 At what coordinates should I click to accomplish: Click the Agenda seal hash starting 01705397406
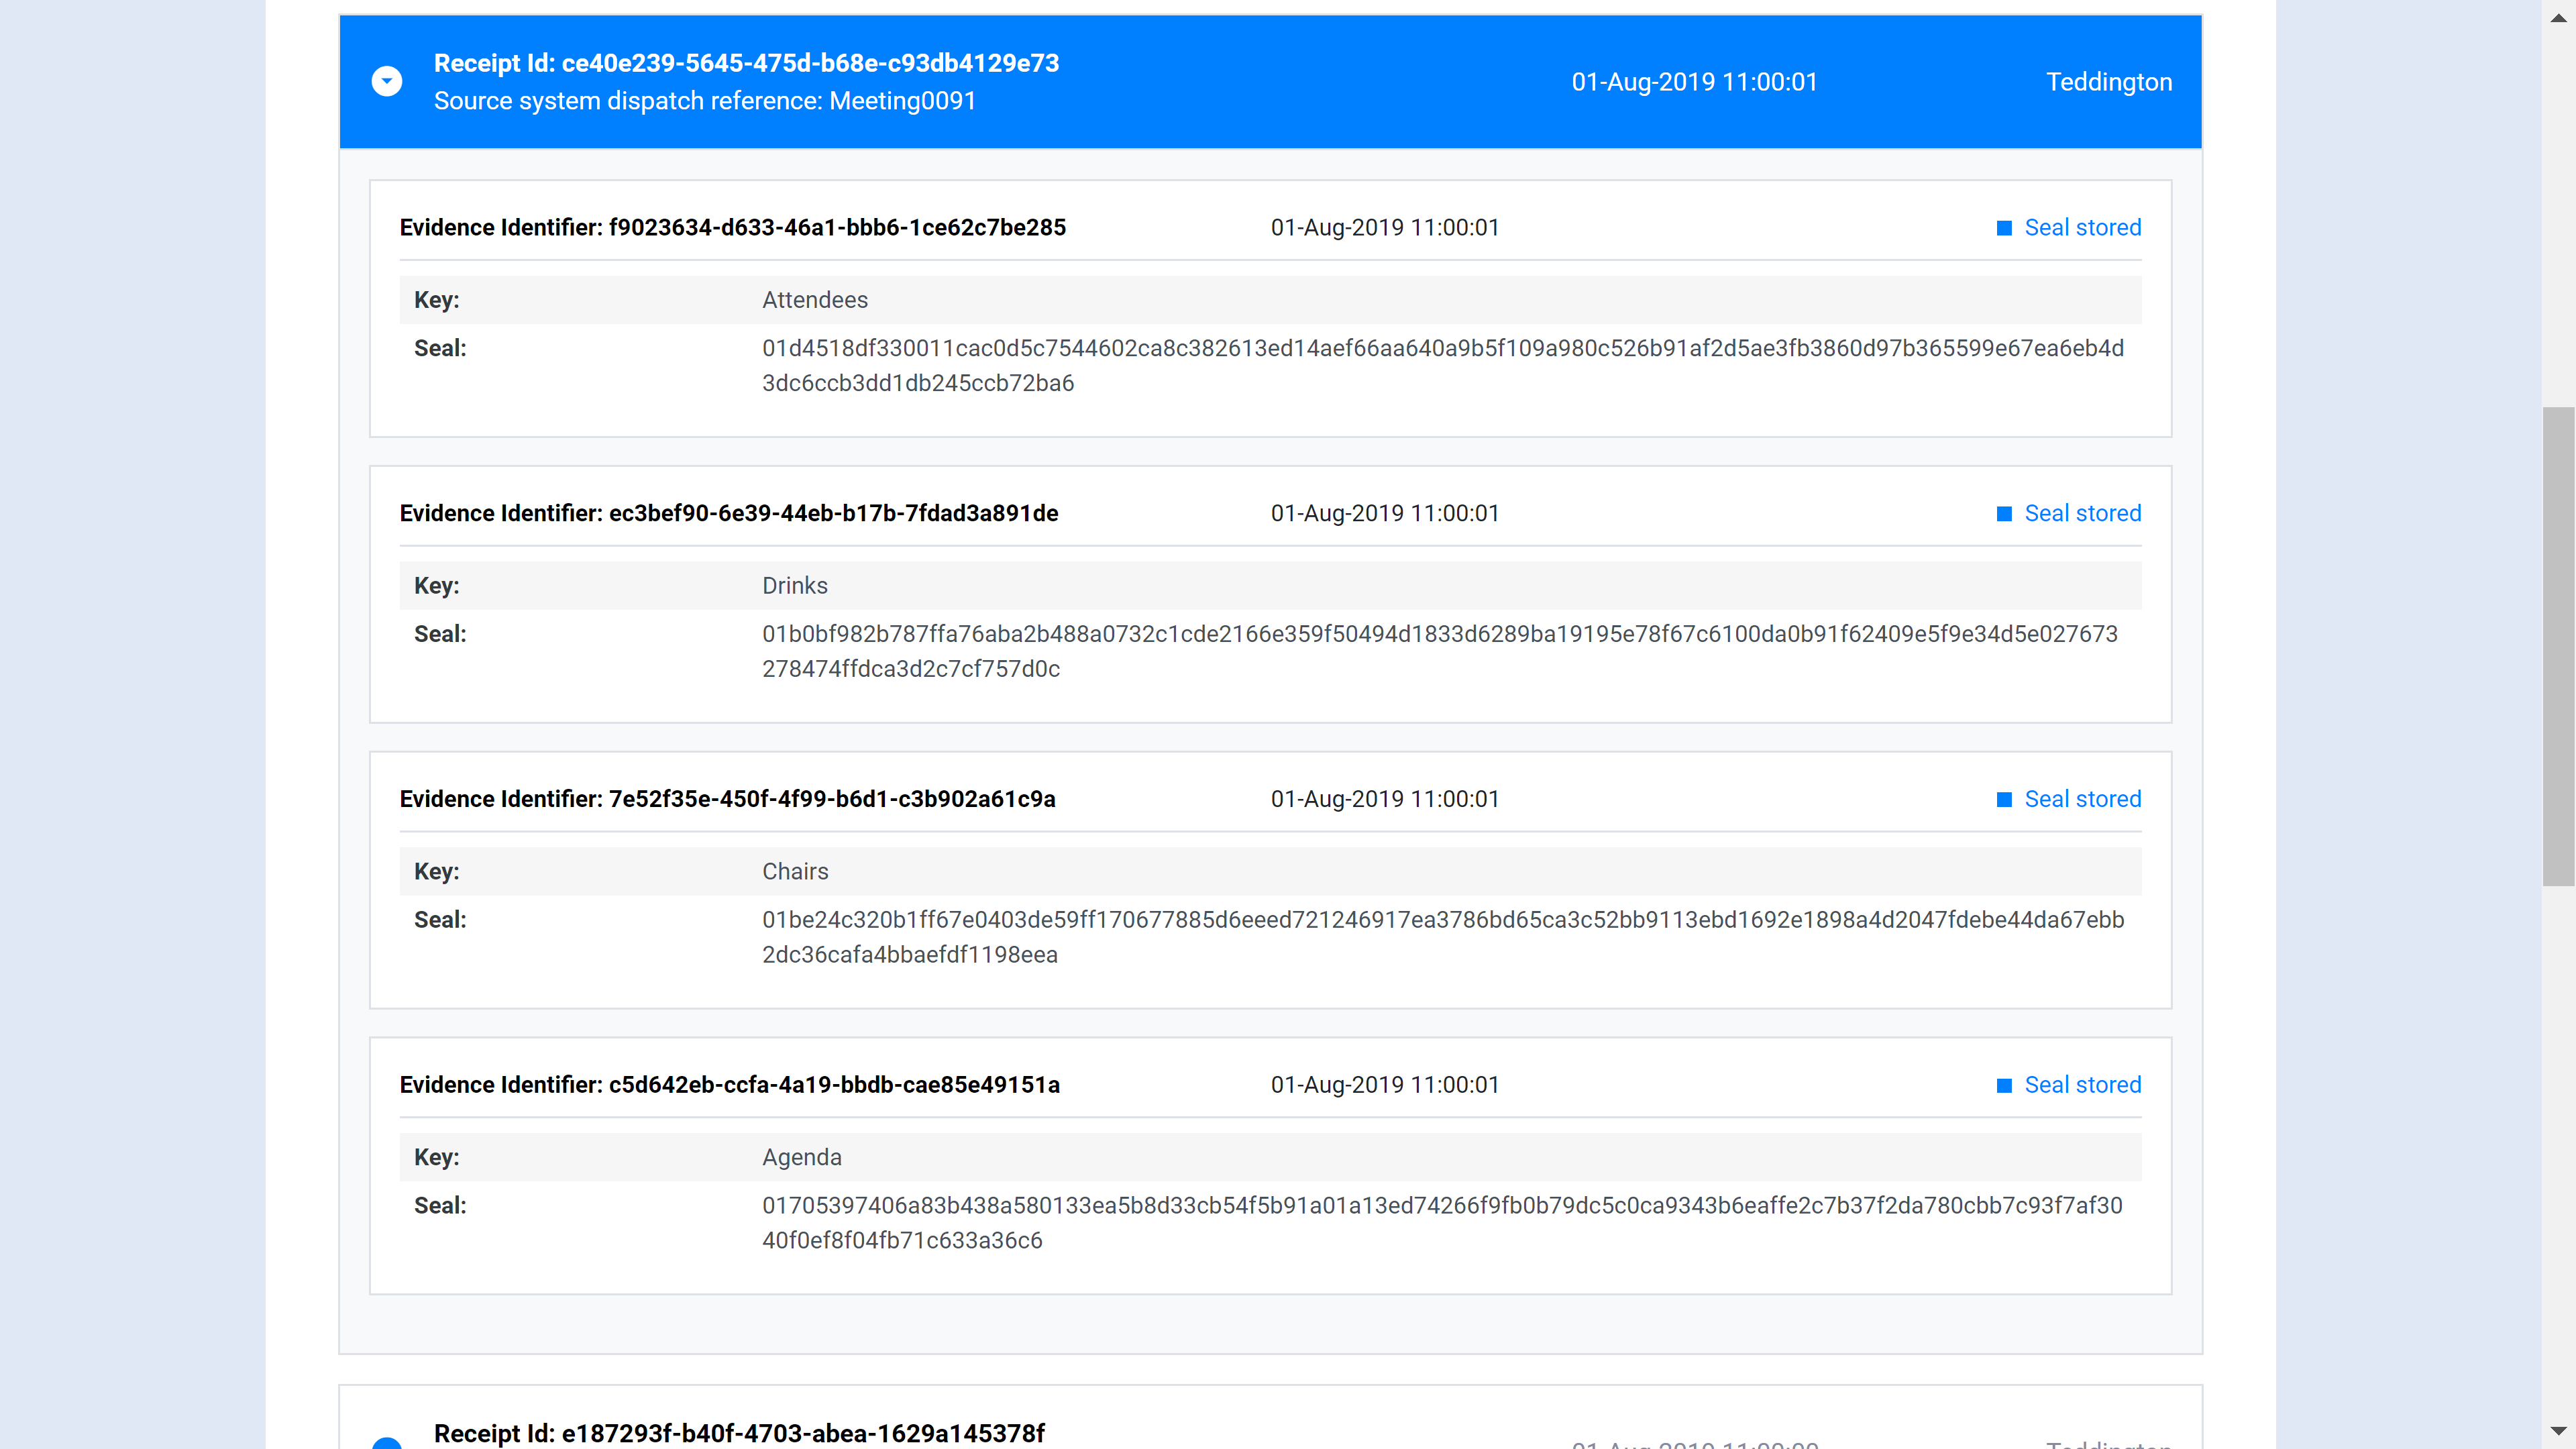1441,1224
